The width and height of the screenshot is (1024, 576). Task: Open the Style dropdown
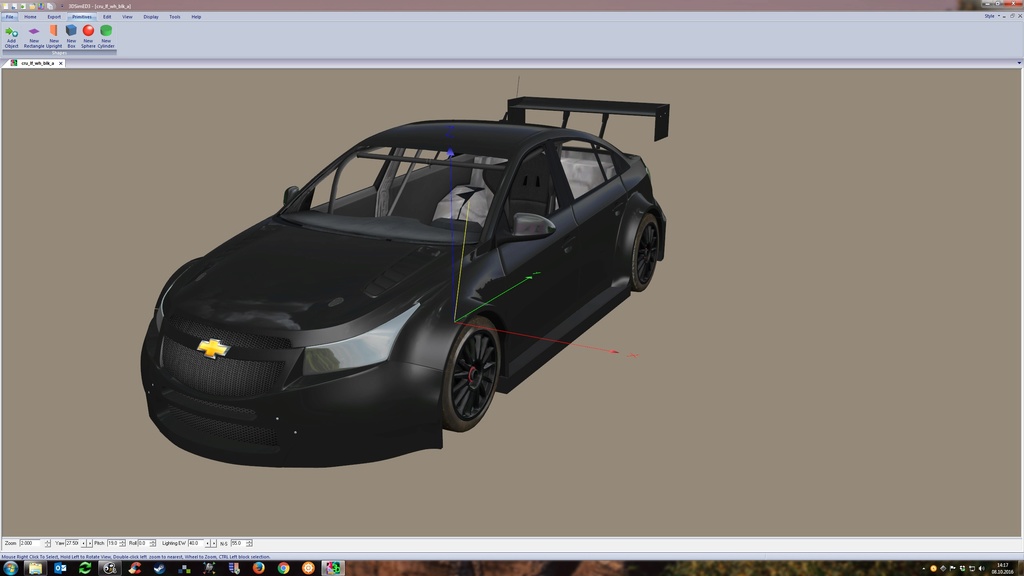[991, 16]
